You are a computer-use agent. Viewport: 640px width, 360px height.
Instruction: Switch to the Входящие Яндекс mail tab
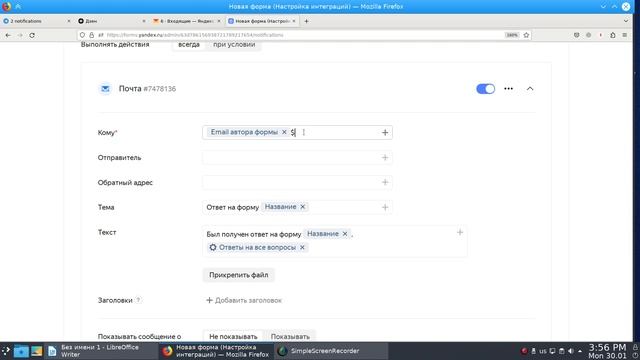[x=186, y=21]
